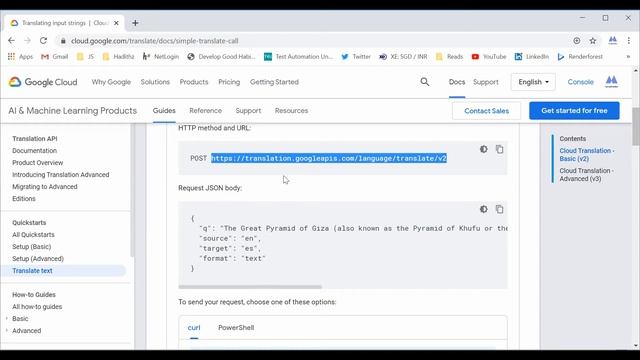The image size is (640, 360).
Task: Switch to the Reference tab
Action: point(205,111)
